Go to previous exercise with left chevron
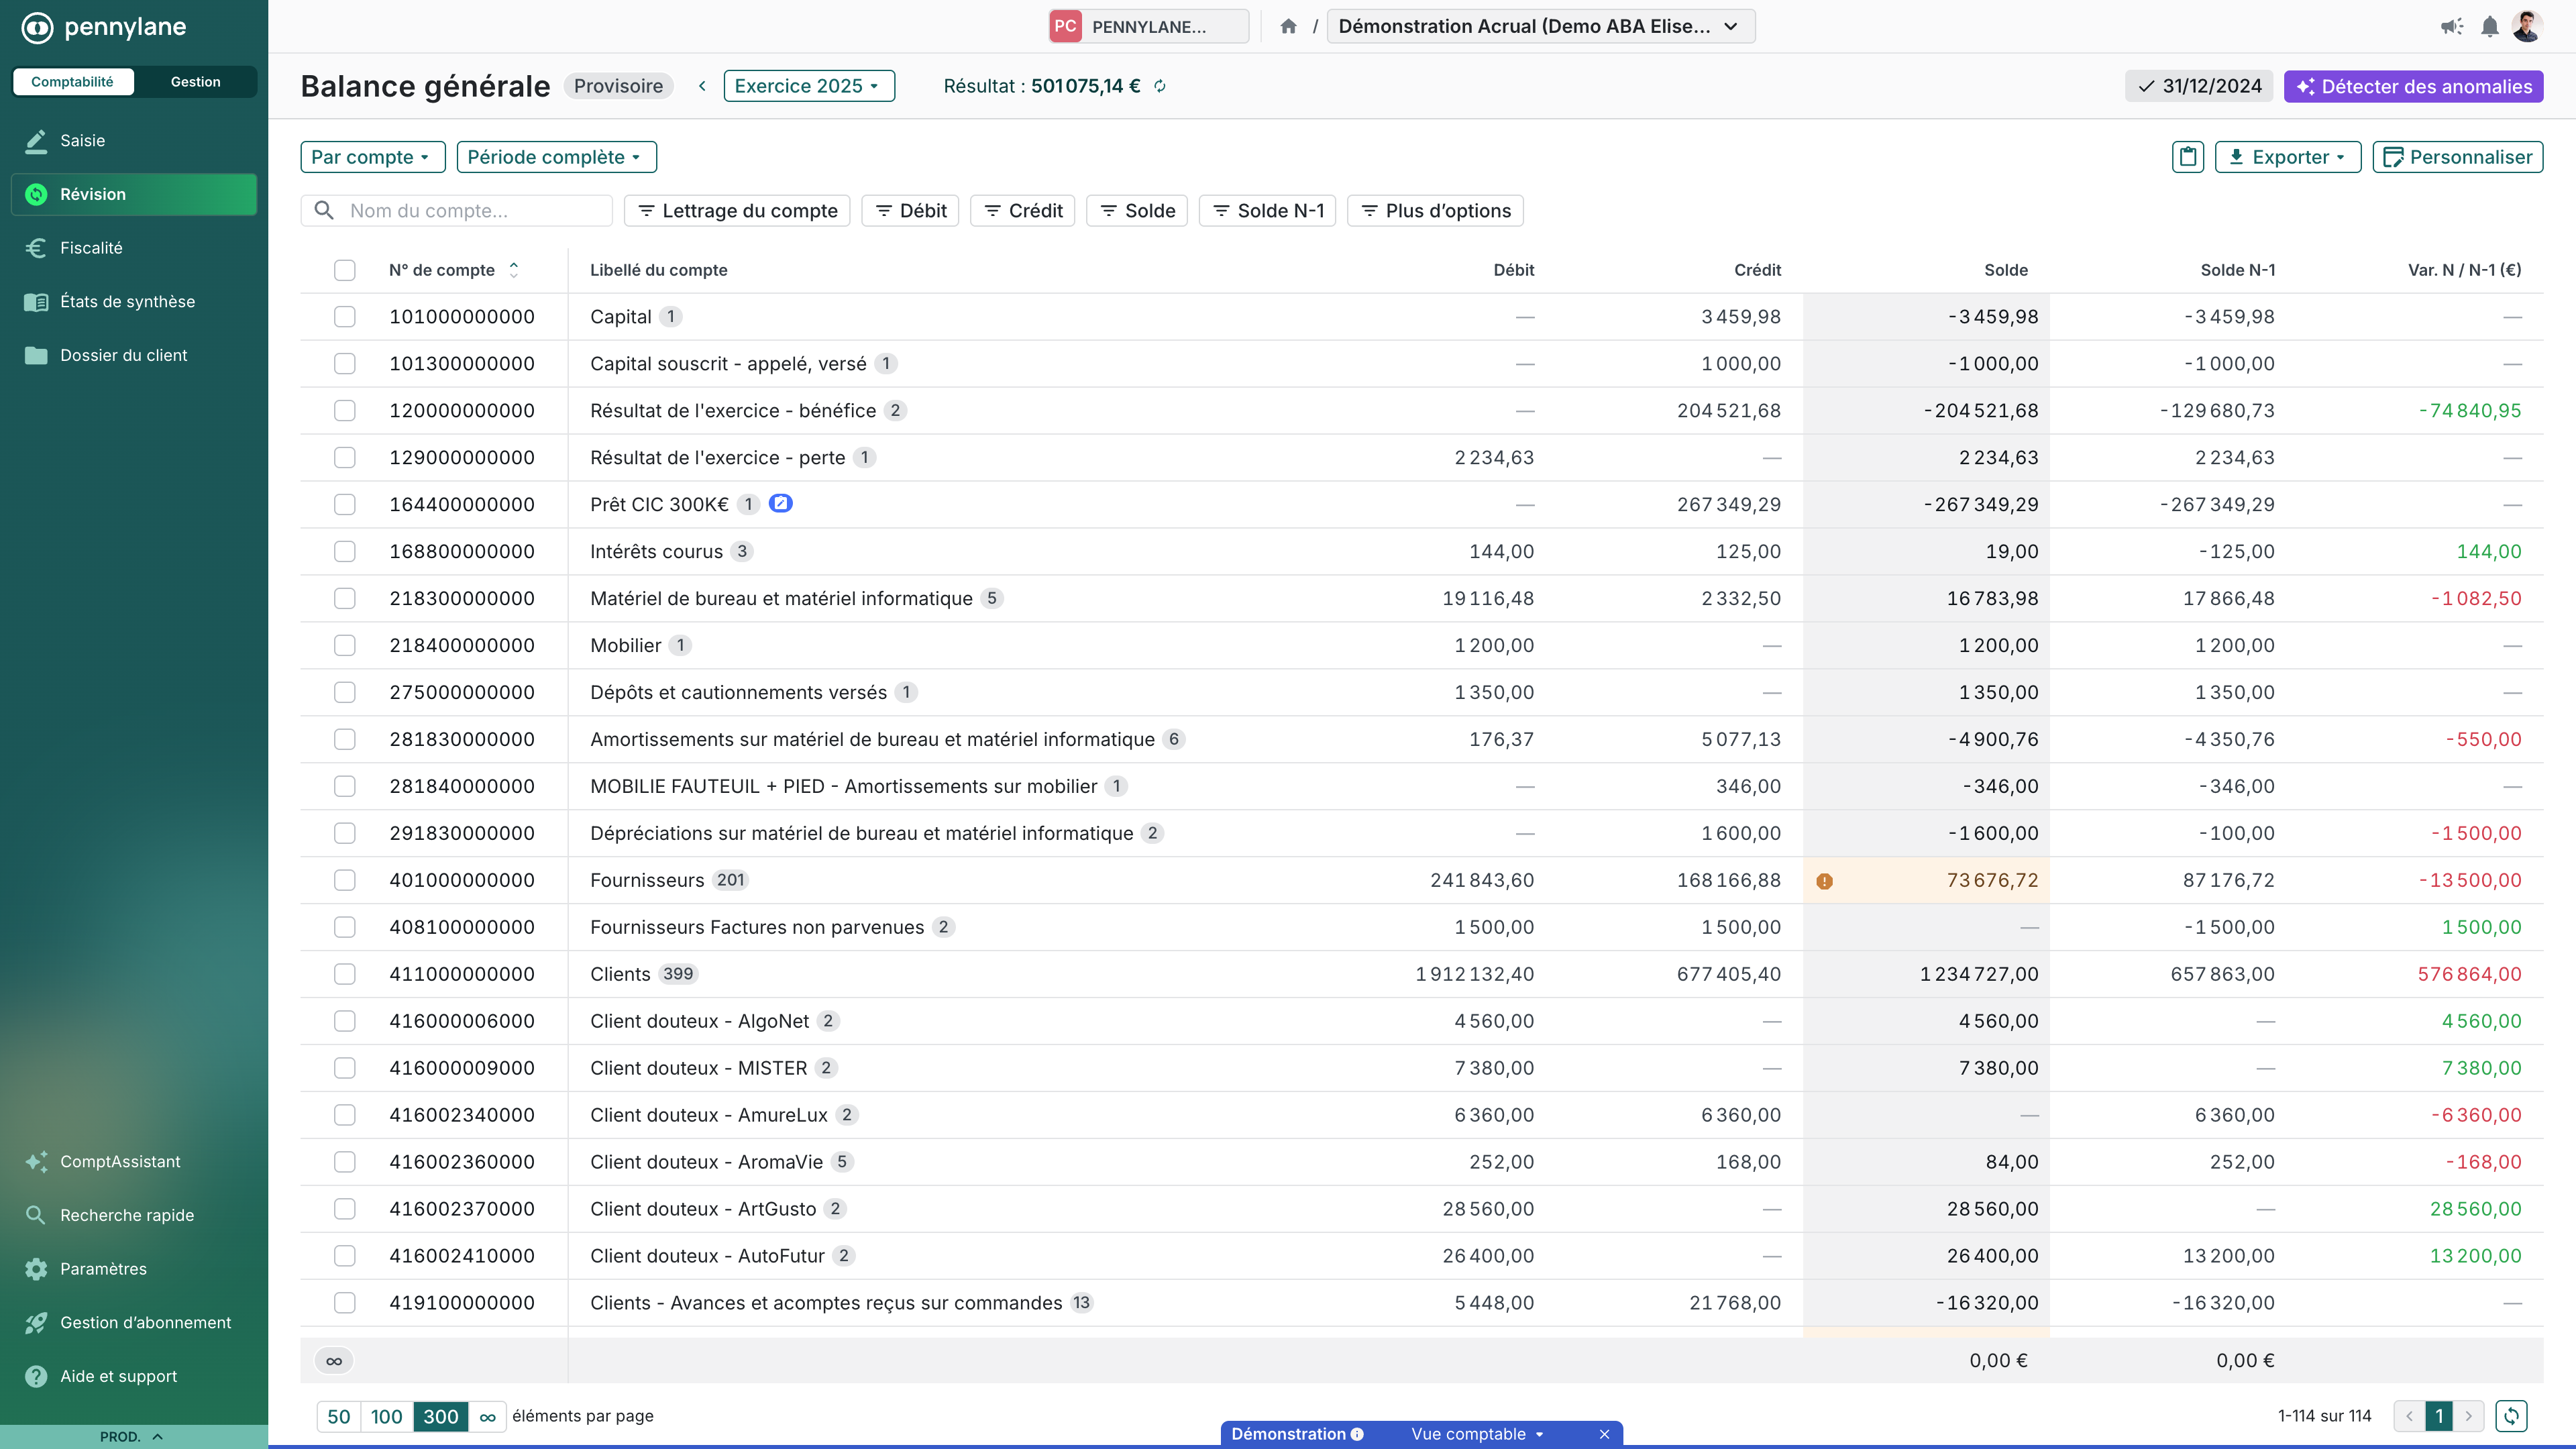2576x1449 pixels. (702, 86)
